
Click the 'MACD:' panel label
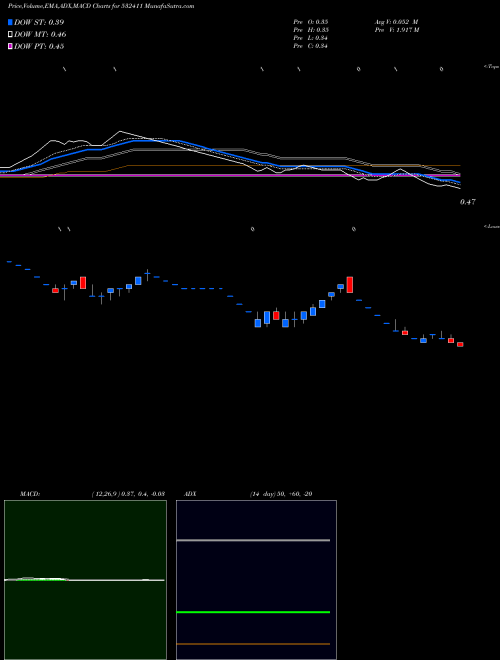pos(30,494)
